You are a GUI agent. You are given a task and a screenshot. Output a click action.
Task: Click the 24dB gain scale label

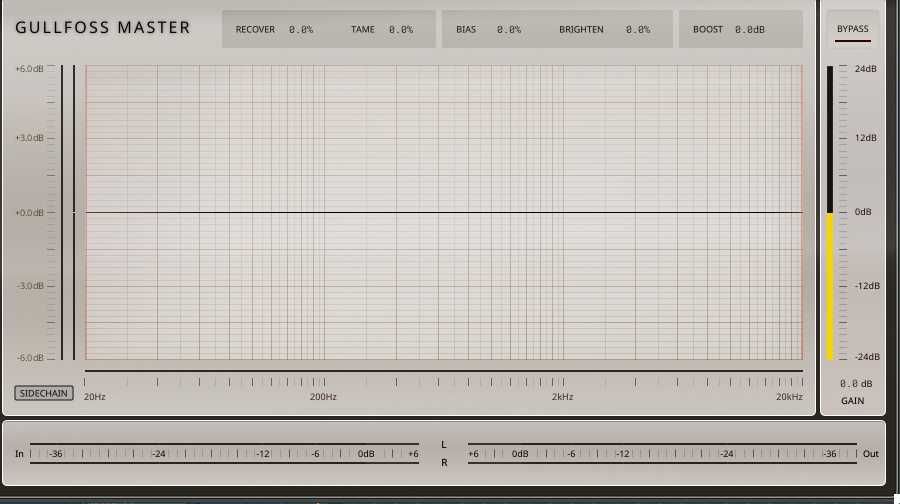click(x=866, y=69)
